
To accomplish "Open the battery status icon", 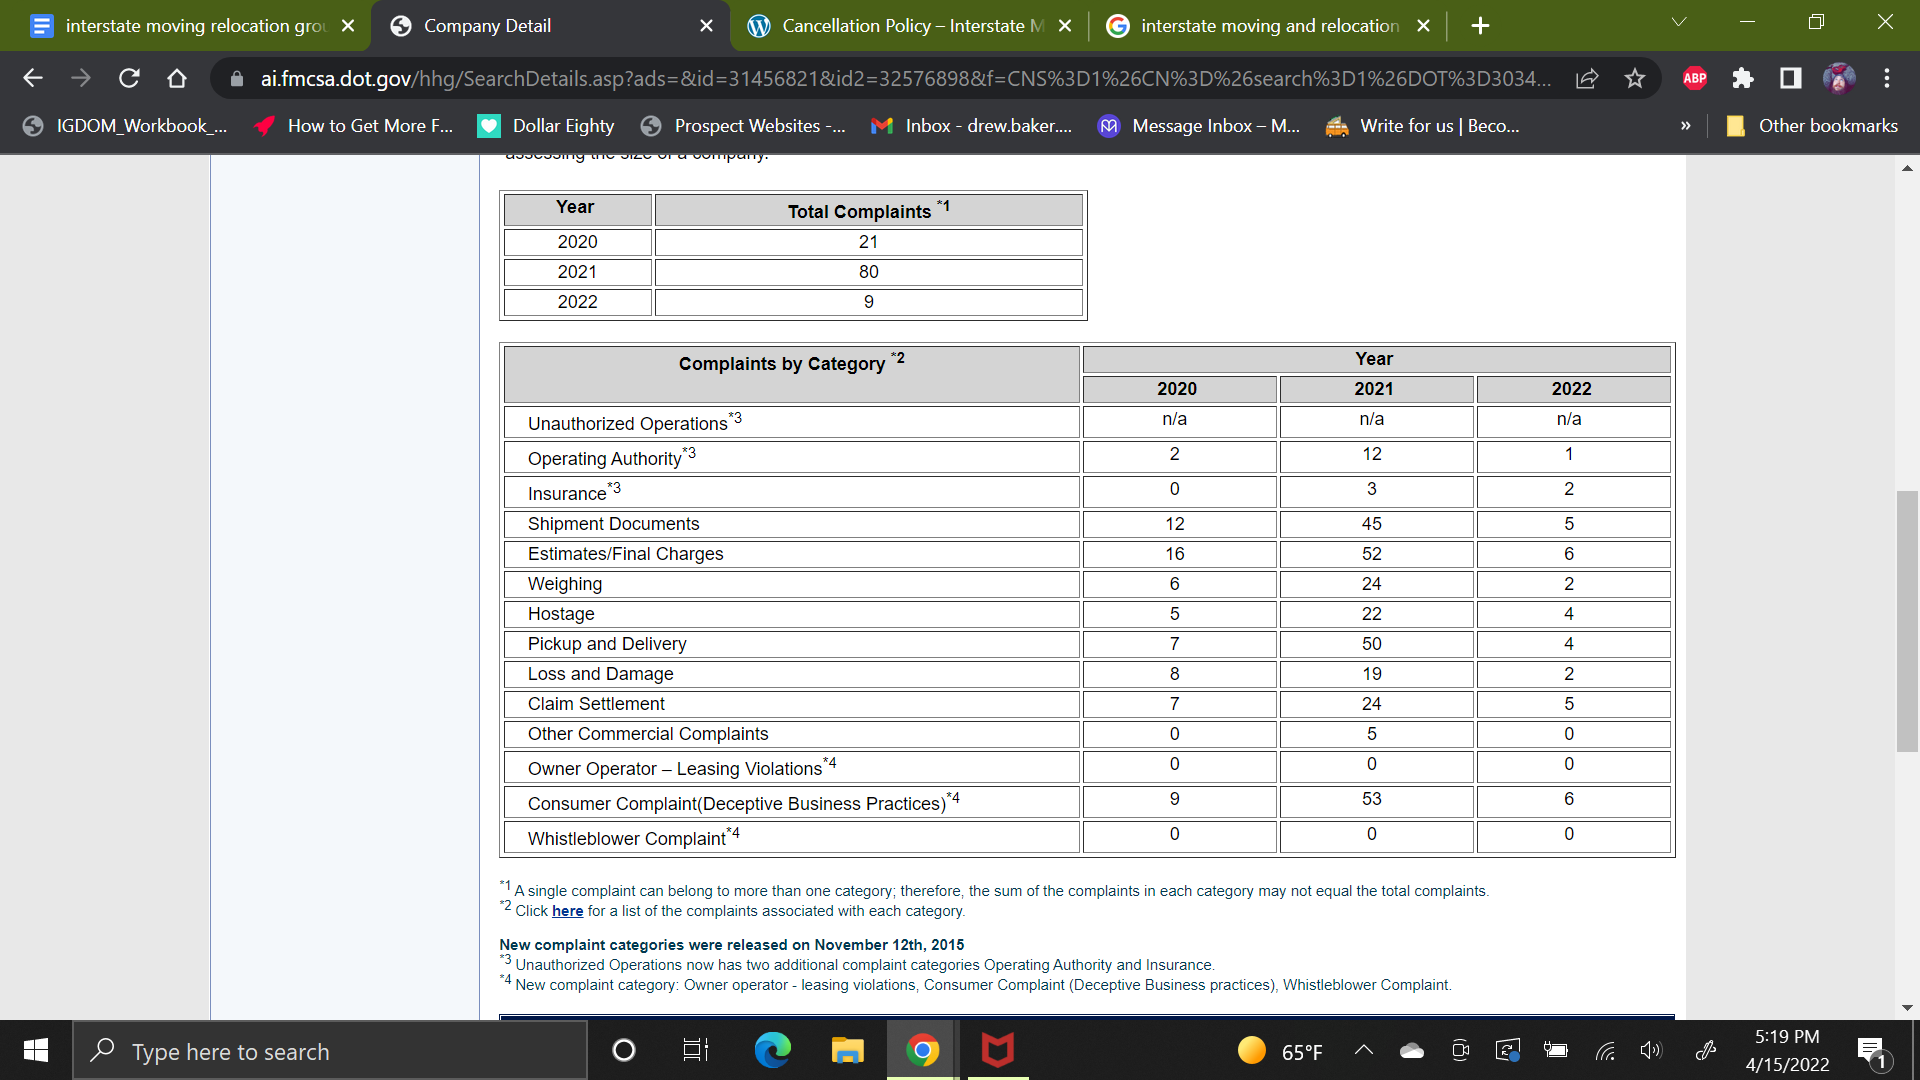I will 1555,1050.
